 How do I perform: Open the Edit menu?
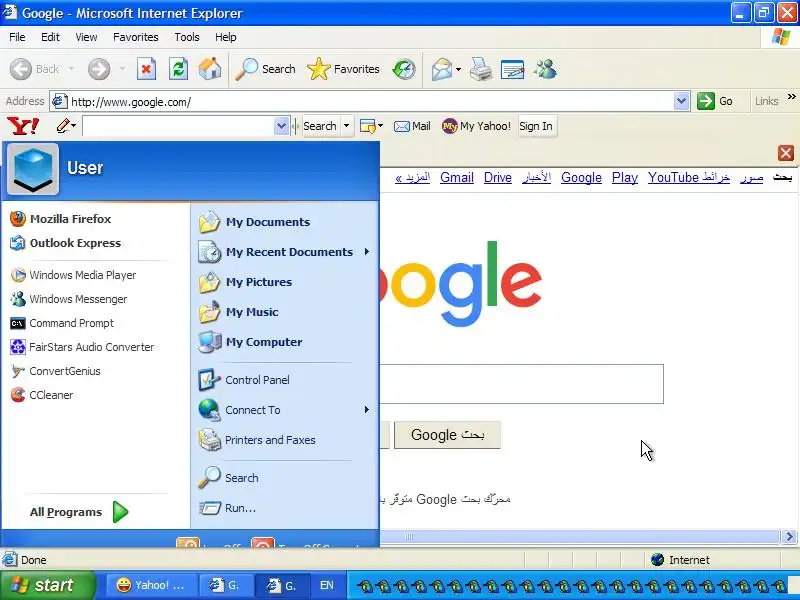click(x=50, y=37)
